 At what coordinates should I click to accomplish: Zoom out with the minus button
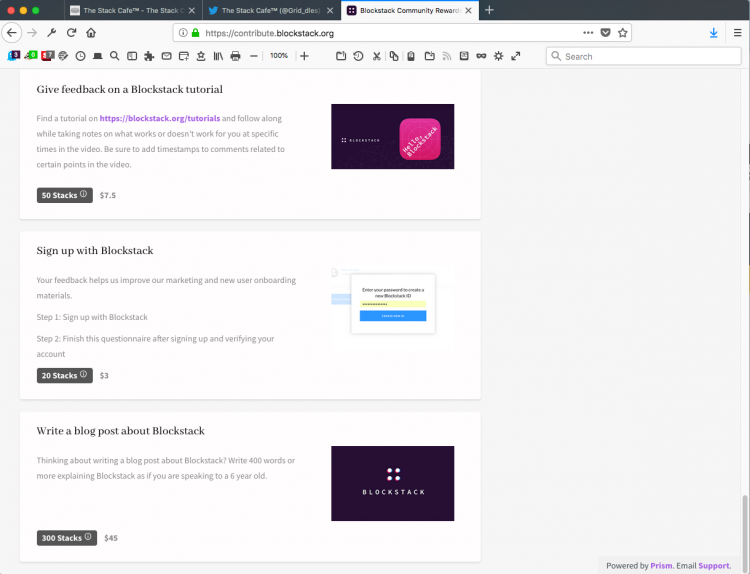click(254, 56)
